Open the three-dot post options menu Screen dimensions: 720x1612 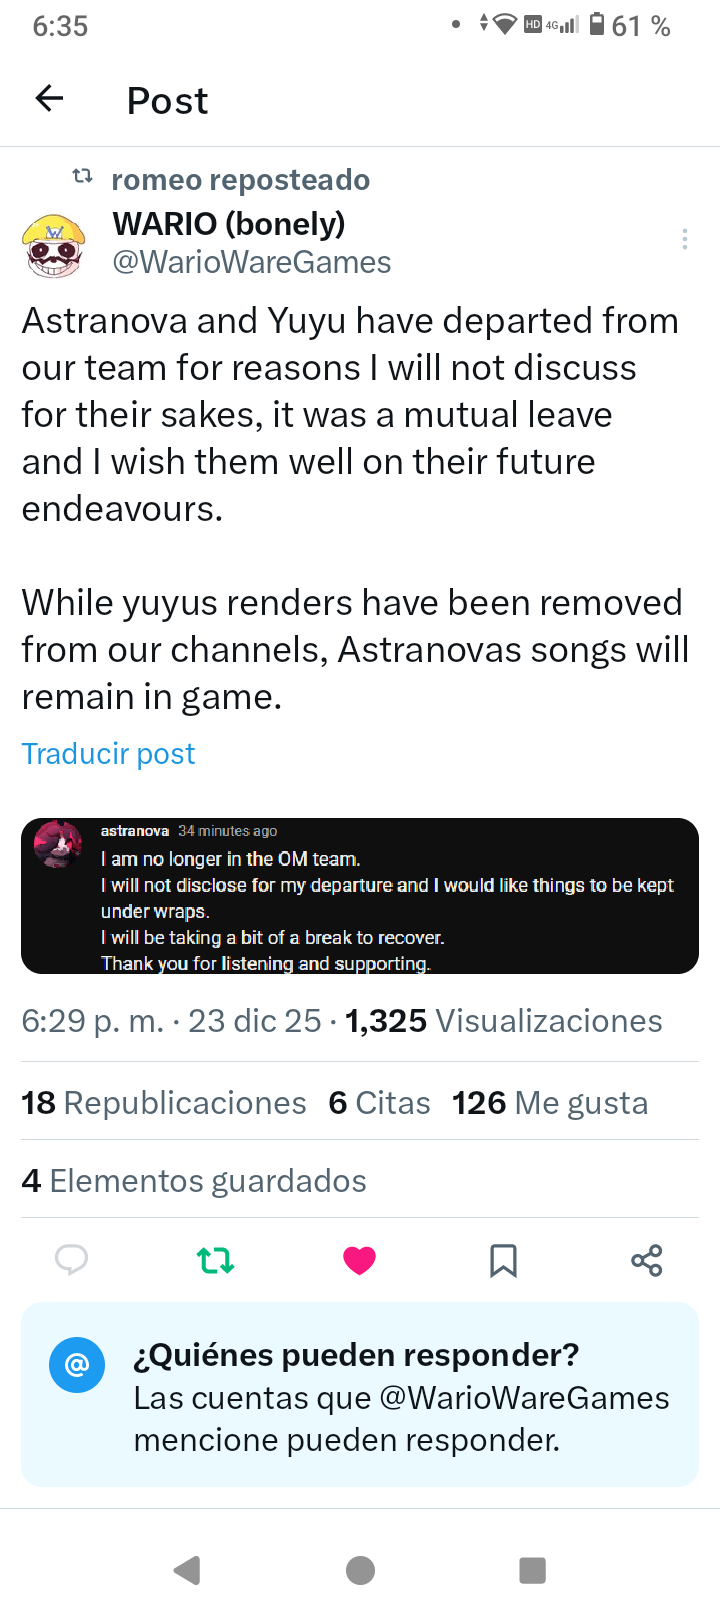tap(684, 239)
